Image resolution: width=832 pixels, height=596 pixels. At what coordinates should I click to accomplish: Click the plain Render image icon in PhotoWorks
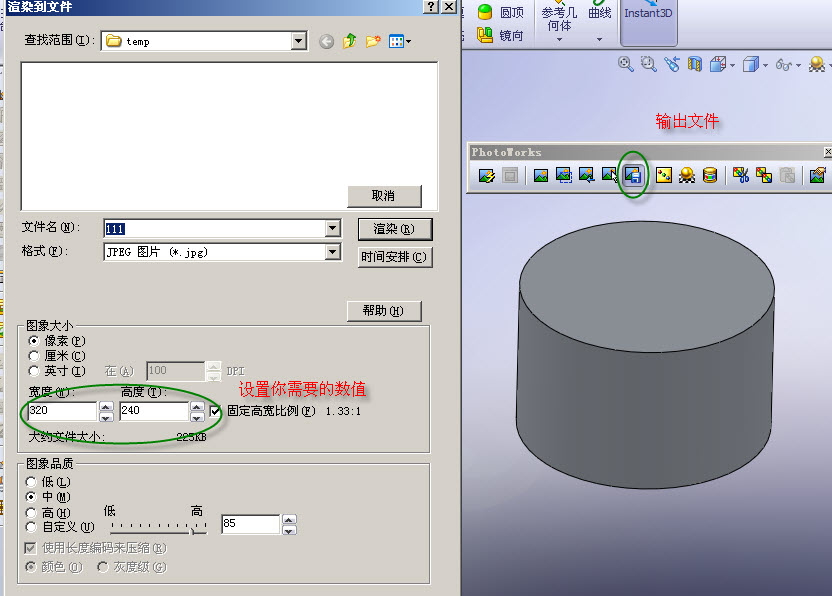(541, 175)
